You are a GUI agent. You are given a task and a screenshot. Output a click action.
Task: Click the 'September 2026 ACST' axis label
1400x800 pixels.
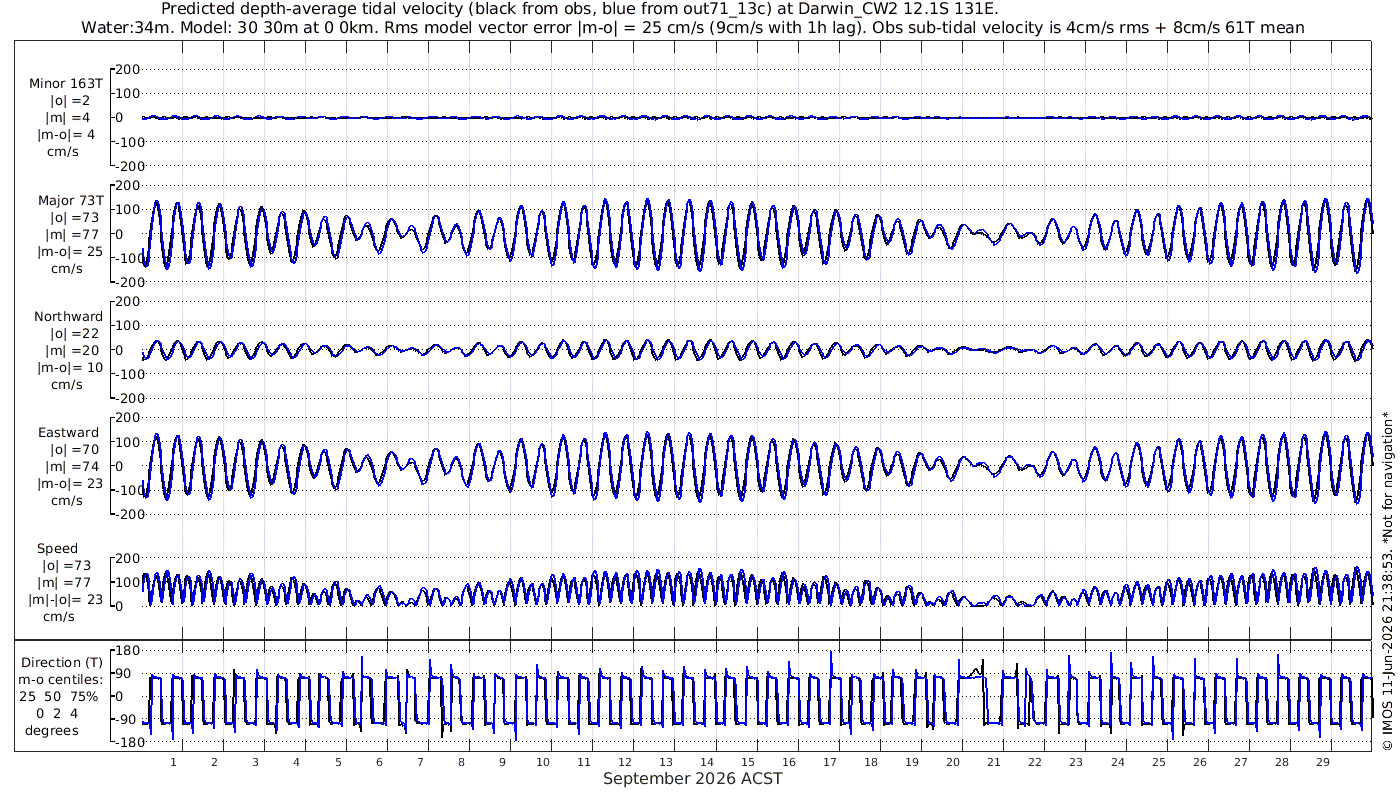click(x=693, y=778)
